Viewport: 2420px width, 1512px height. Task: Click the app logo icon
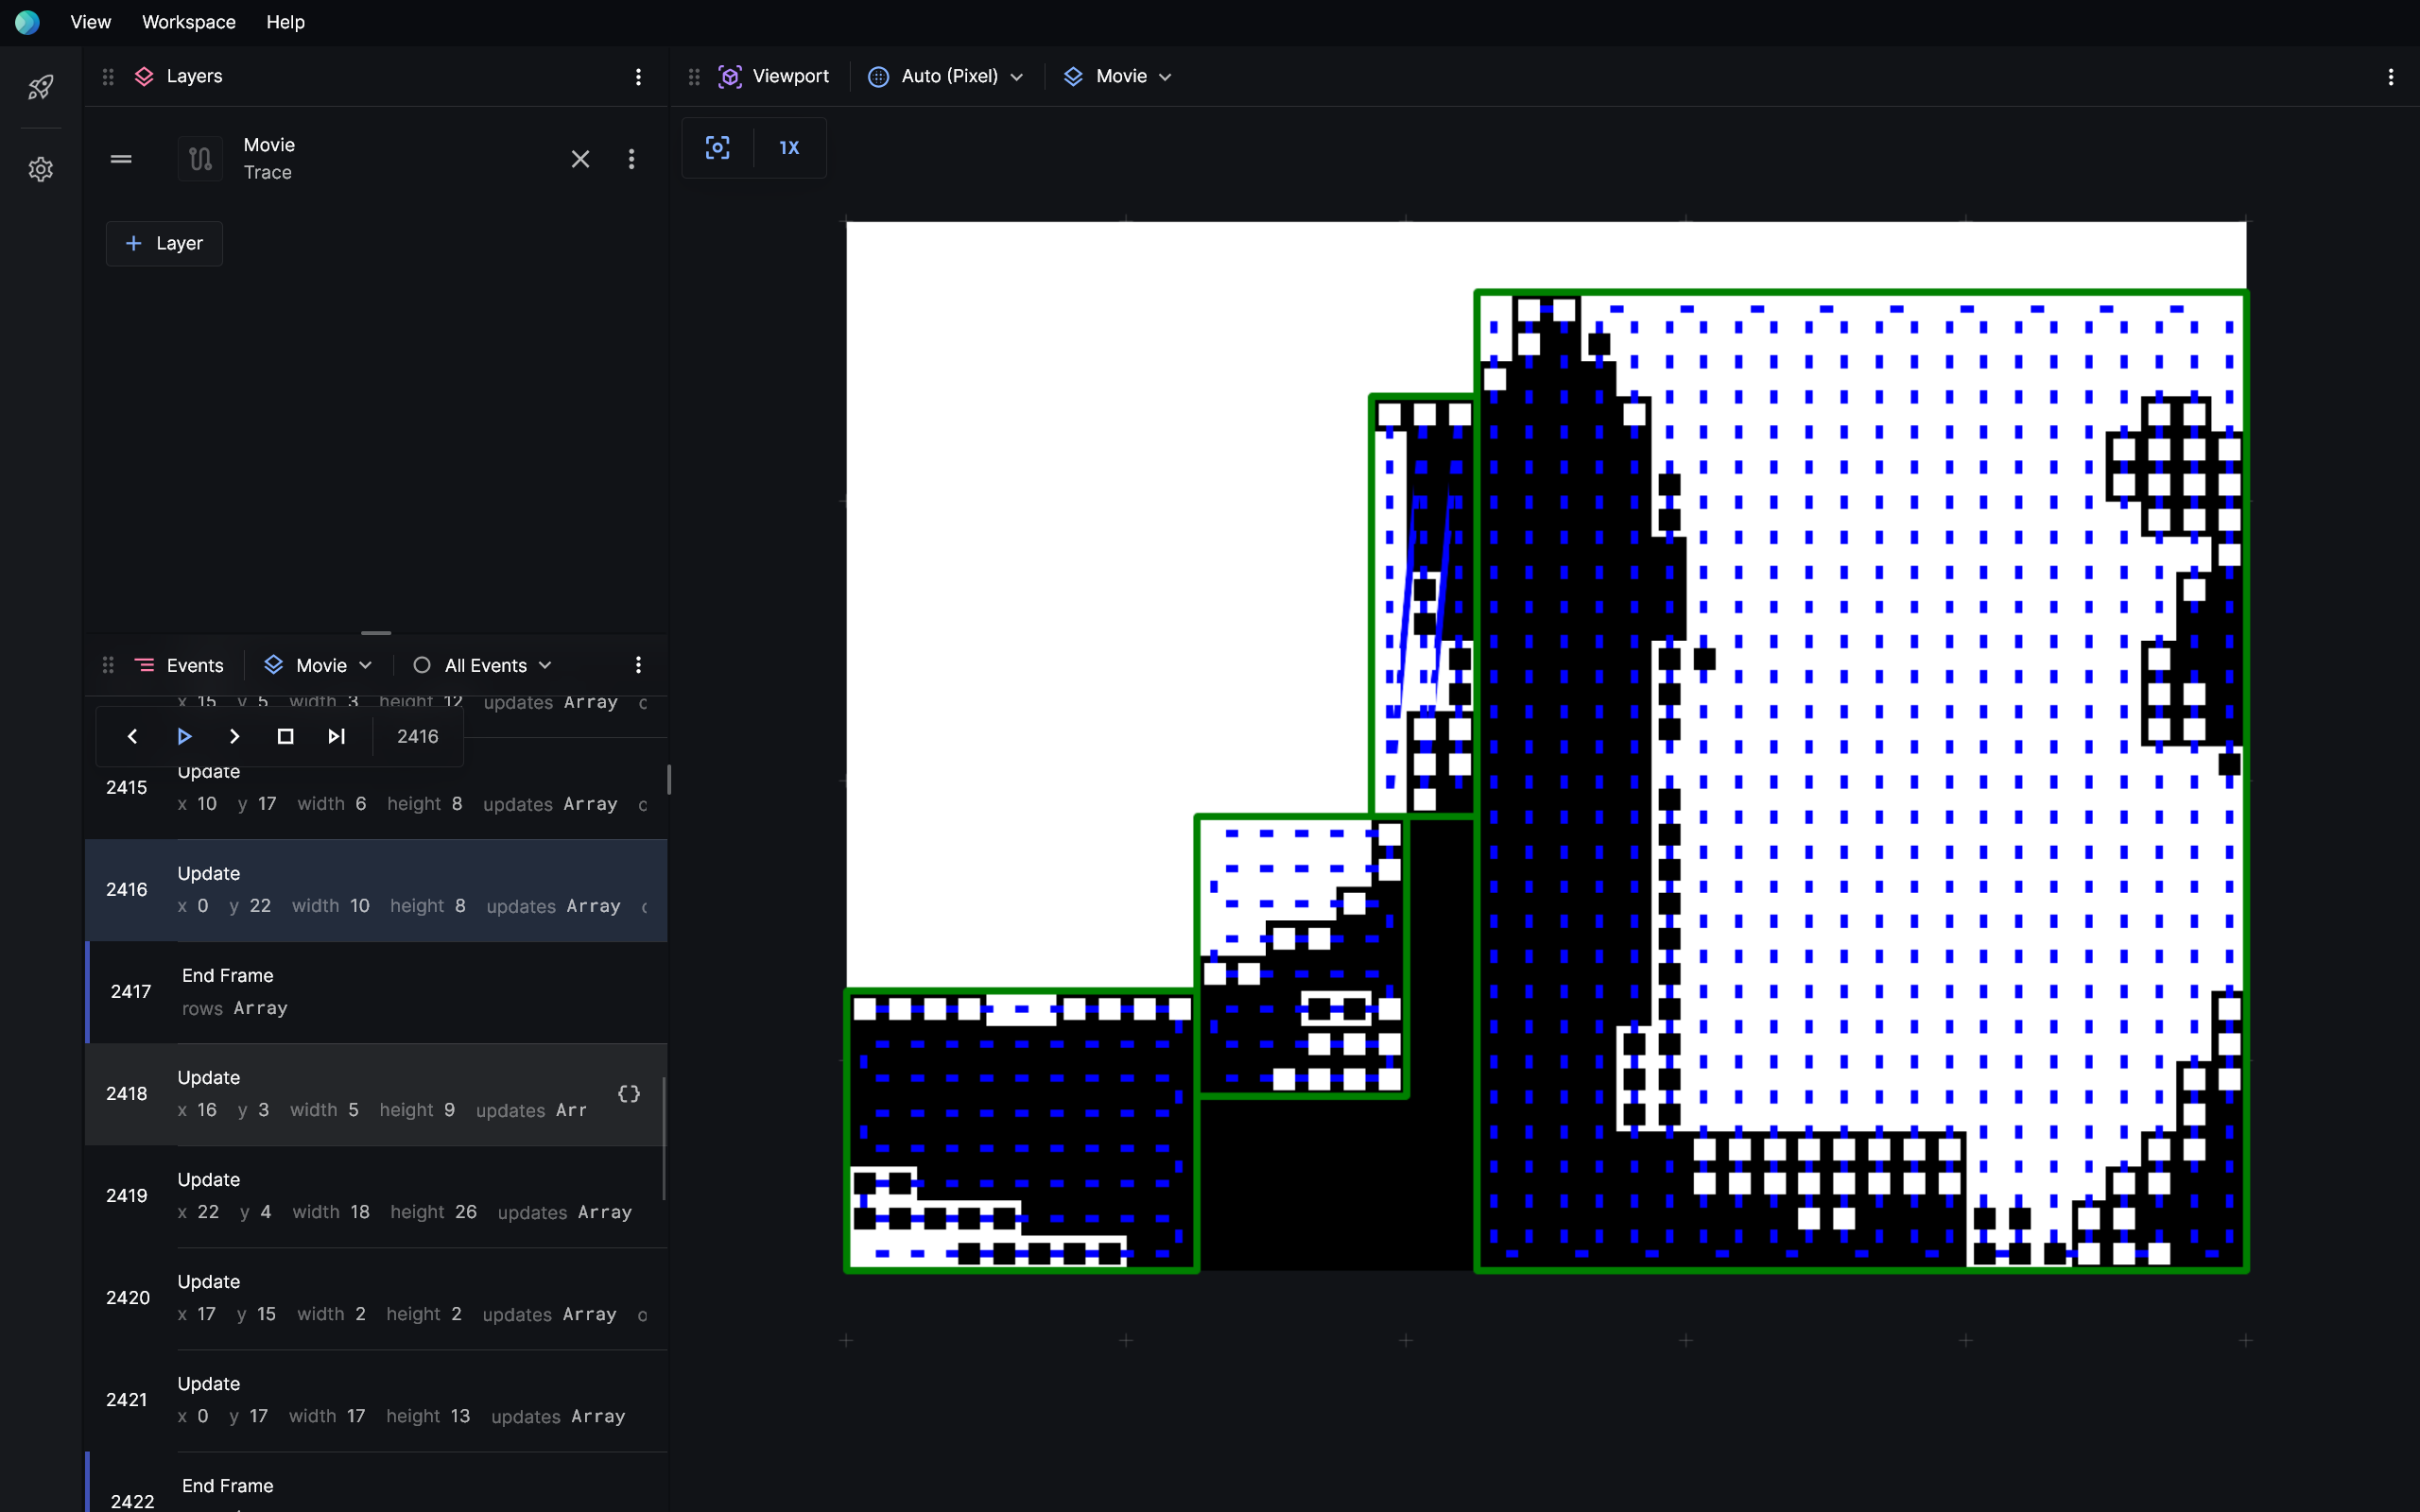click(x=27, y=22)
